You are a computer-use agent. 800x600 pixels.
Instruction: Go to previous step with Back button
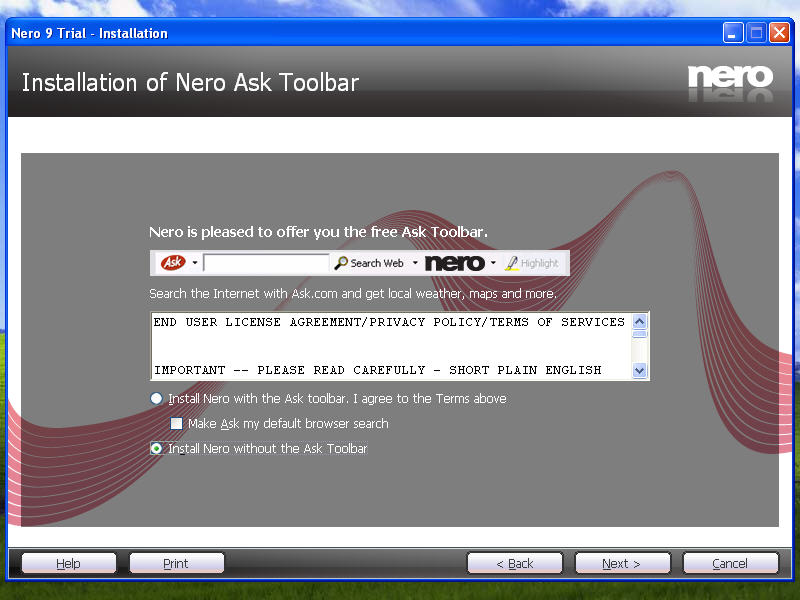tap(515, 563)
